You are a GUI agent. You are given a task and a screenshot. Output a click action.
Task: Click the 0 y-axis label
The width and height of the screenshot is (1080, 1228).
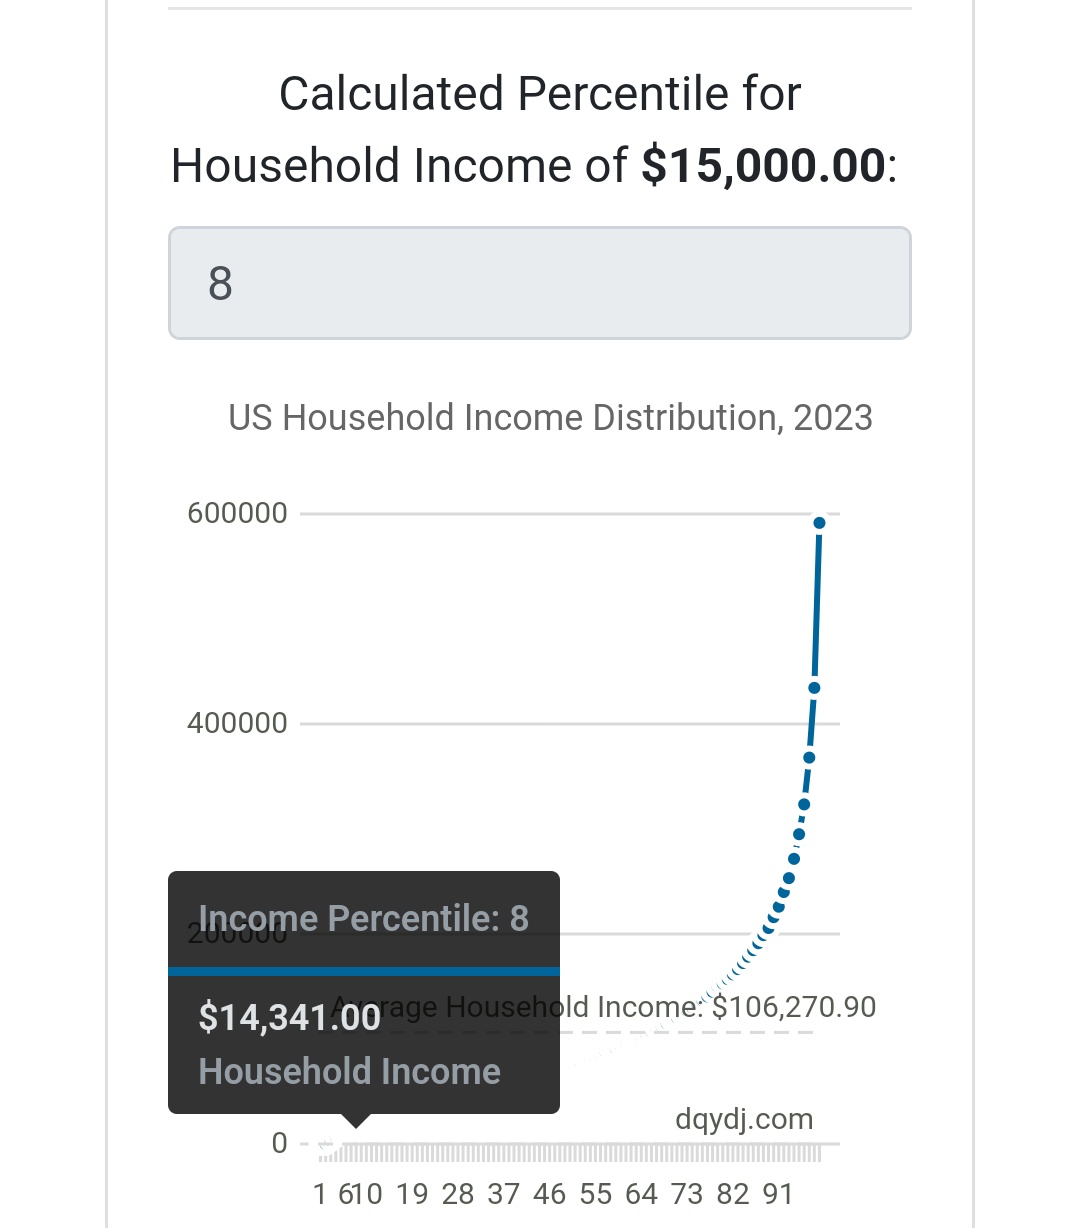coord(279,1143)
